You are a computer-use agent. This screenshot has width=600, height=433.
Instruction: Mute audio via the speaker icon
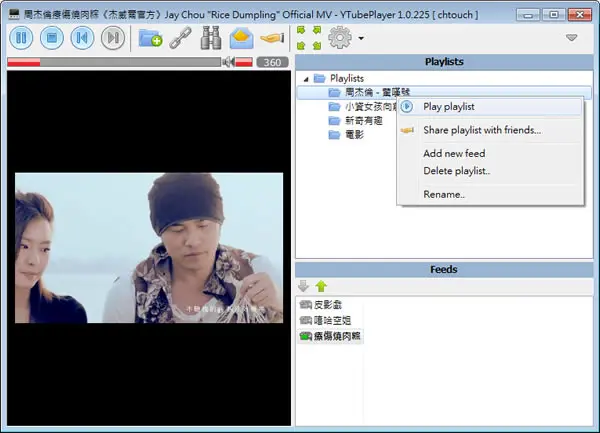click(228, 62)
